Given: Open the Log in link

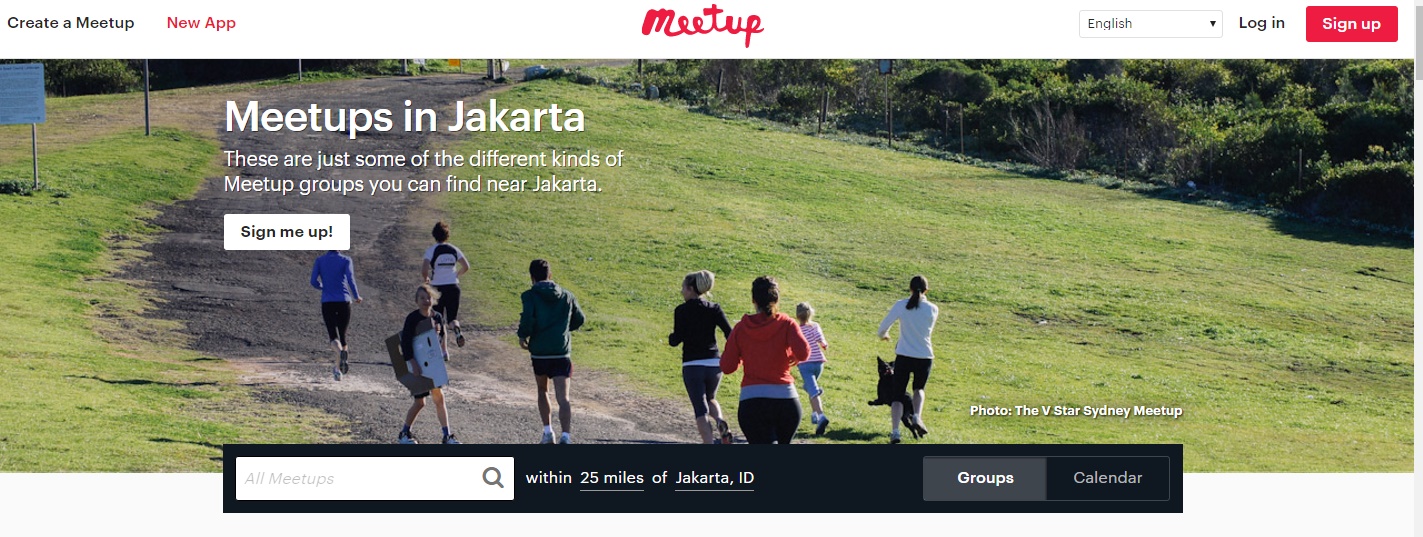Looking at the screenshot, I should (1262, 23).
